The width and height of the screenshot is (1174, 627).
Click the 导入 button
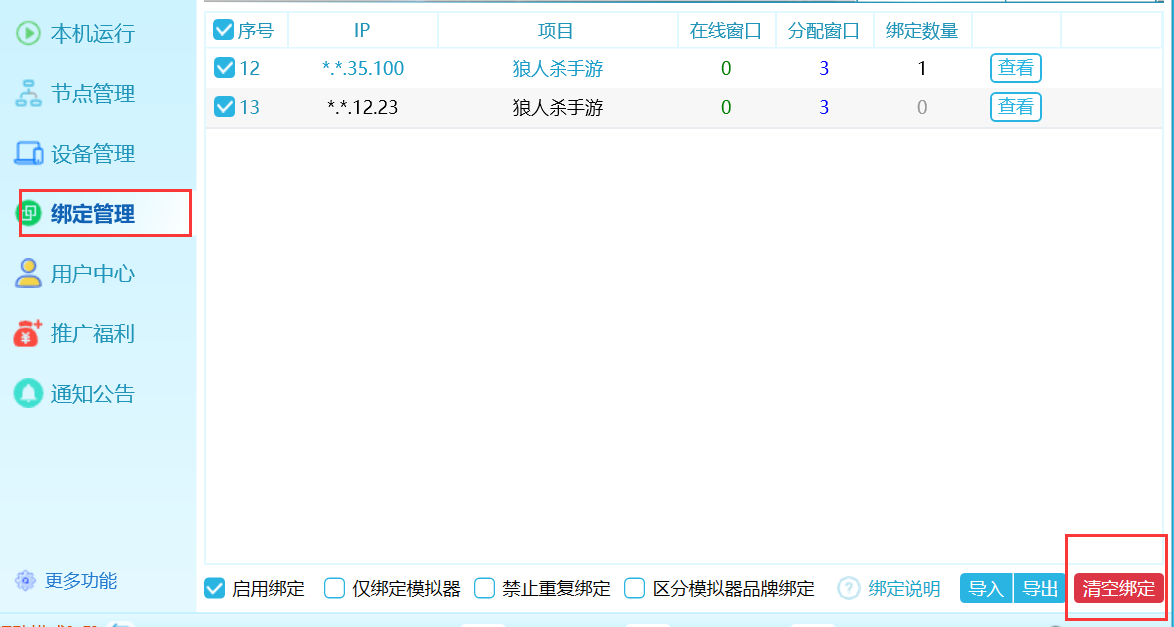click(x=986, y=588)
